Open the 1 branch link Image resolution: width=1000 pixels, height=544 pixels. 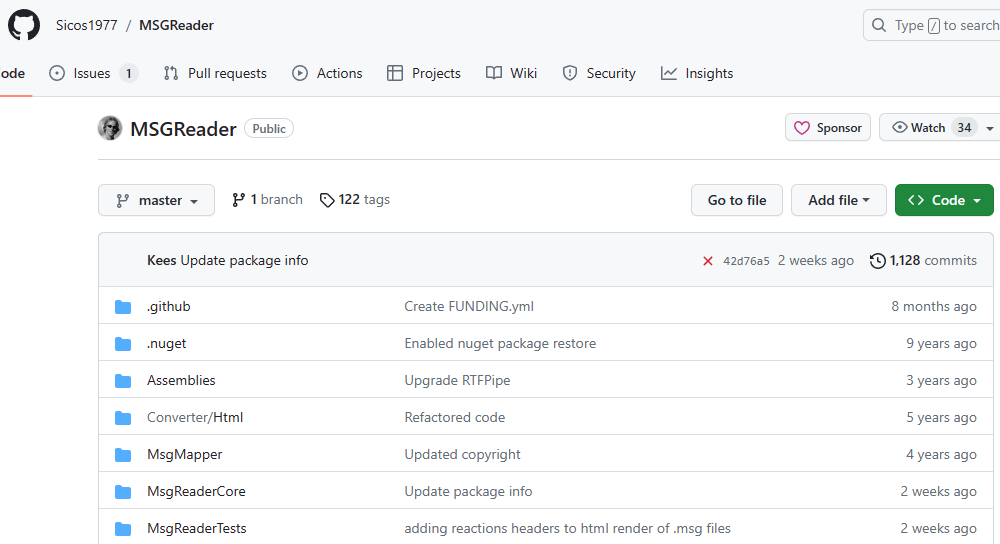pyautogui.click(x=267, y=200)
